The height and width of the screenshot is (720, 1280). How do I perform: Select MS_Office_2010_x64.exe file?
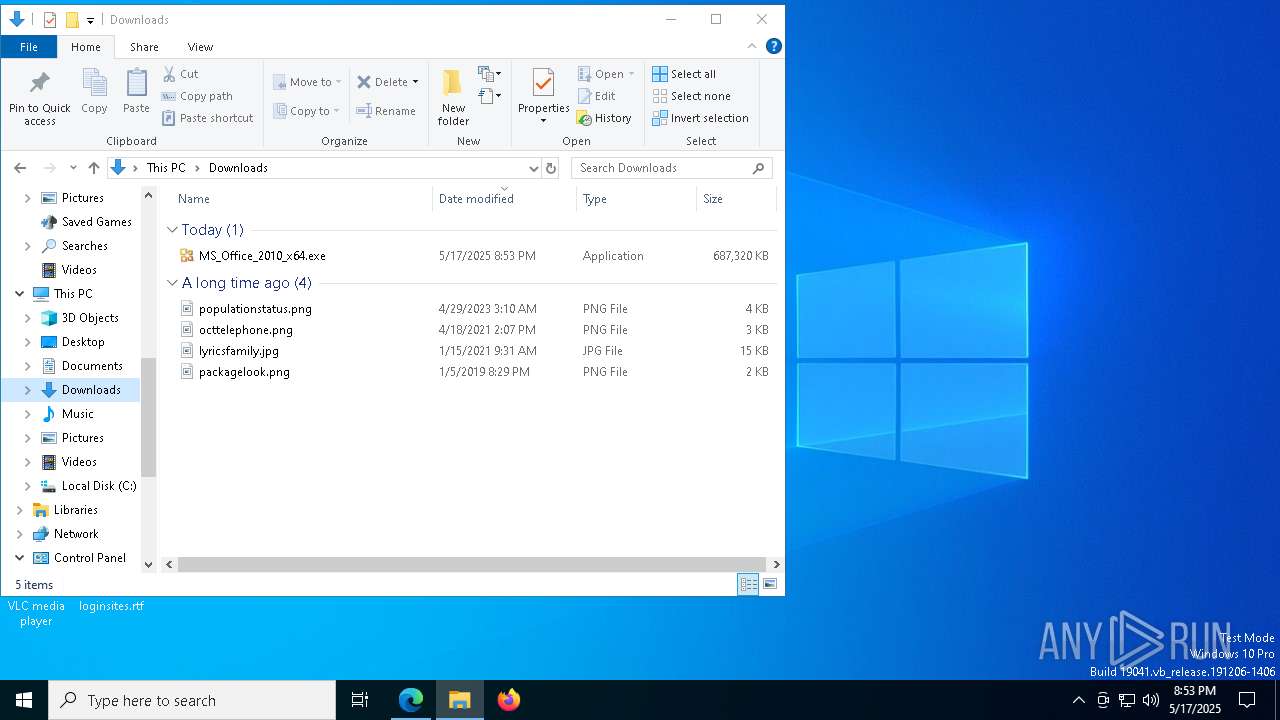click(474, 256)
